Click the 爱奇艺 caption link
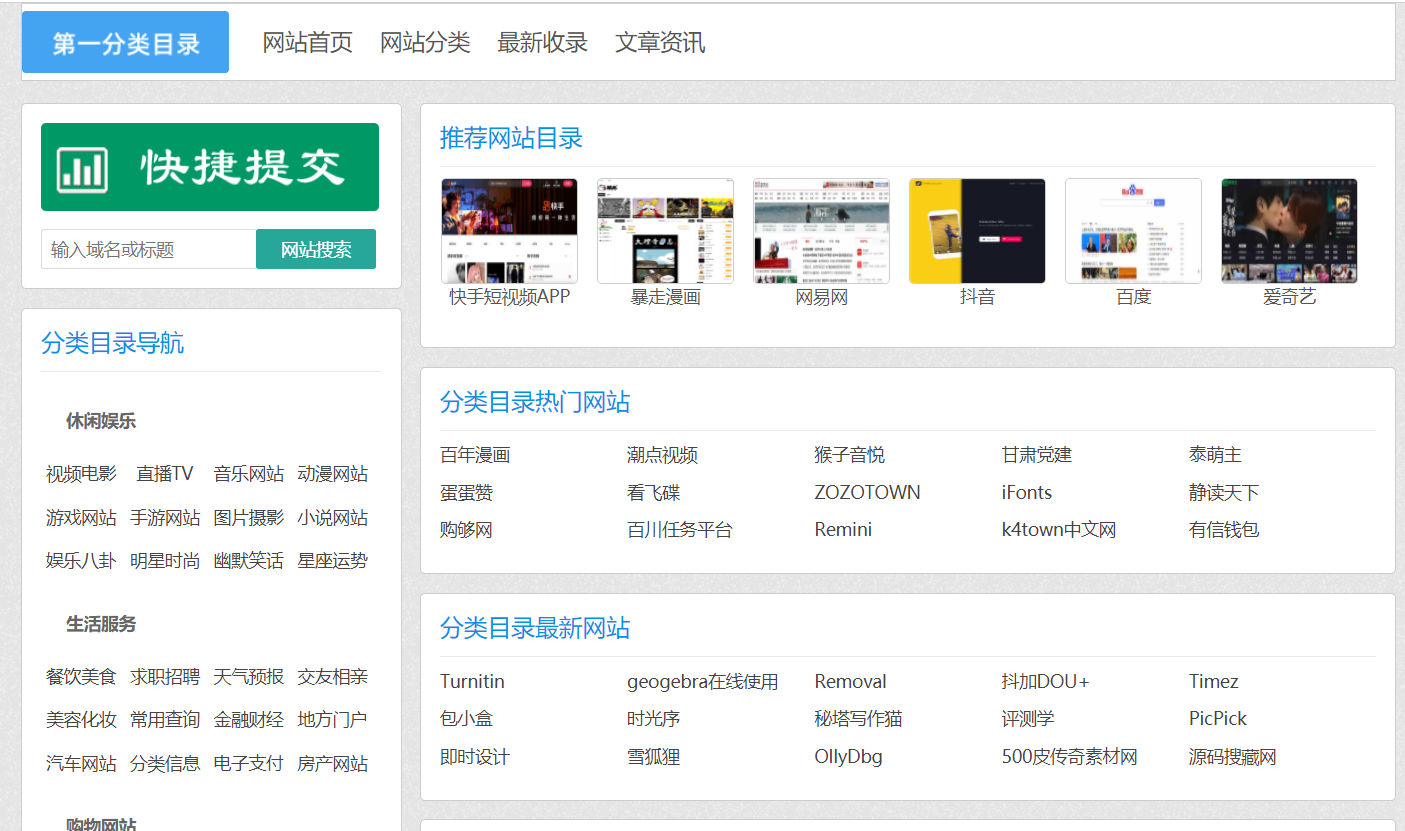The image size is (1405, 831). pos(1289,297)
